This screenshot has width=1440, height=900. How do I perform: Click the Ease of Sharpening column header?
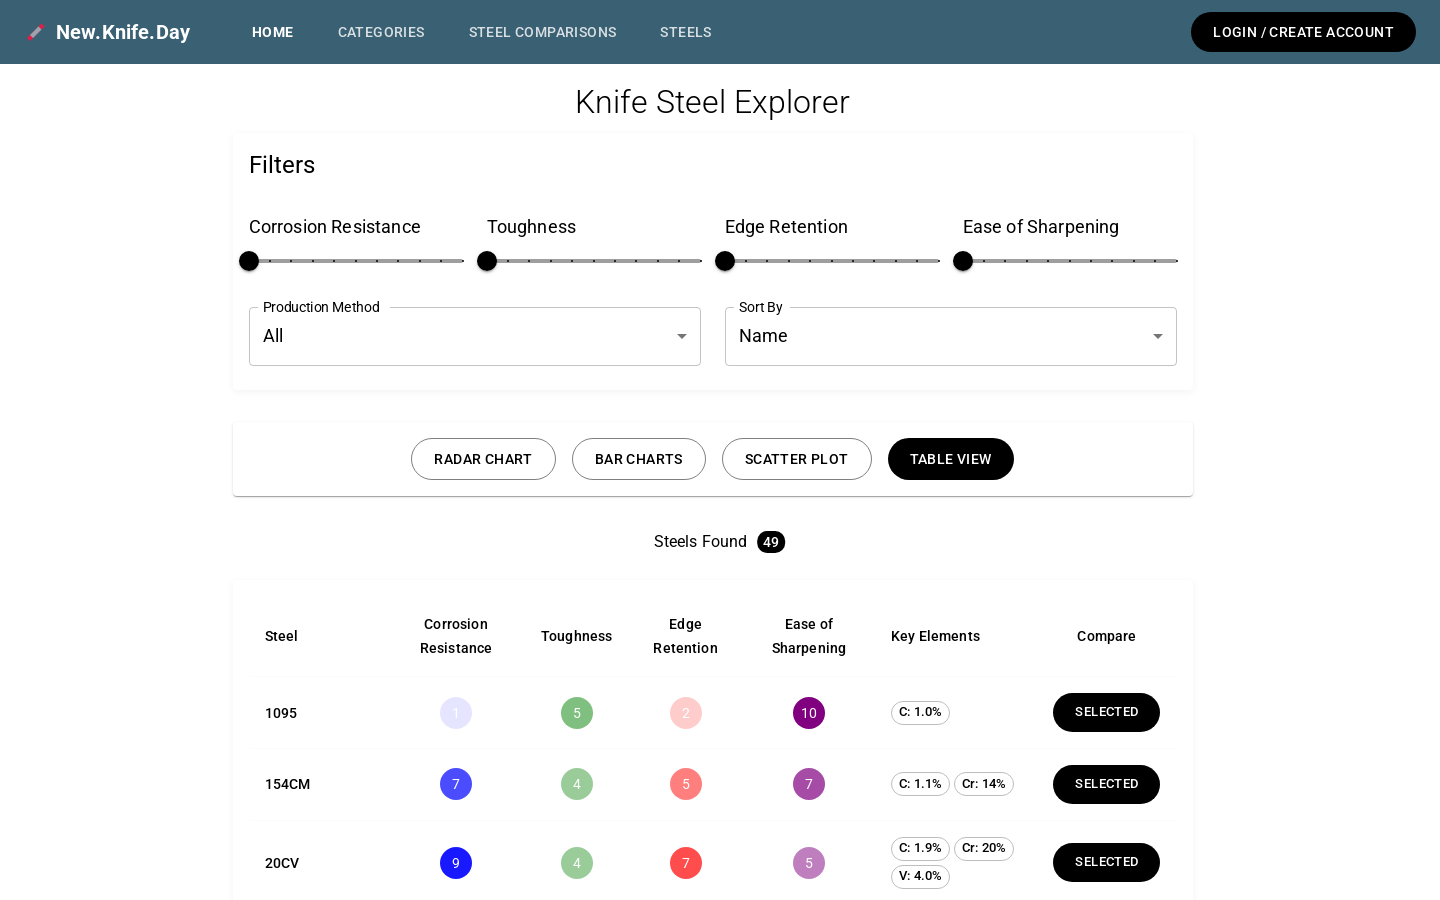tap(809, 636)
